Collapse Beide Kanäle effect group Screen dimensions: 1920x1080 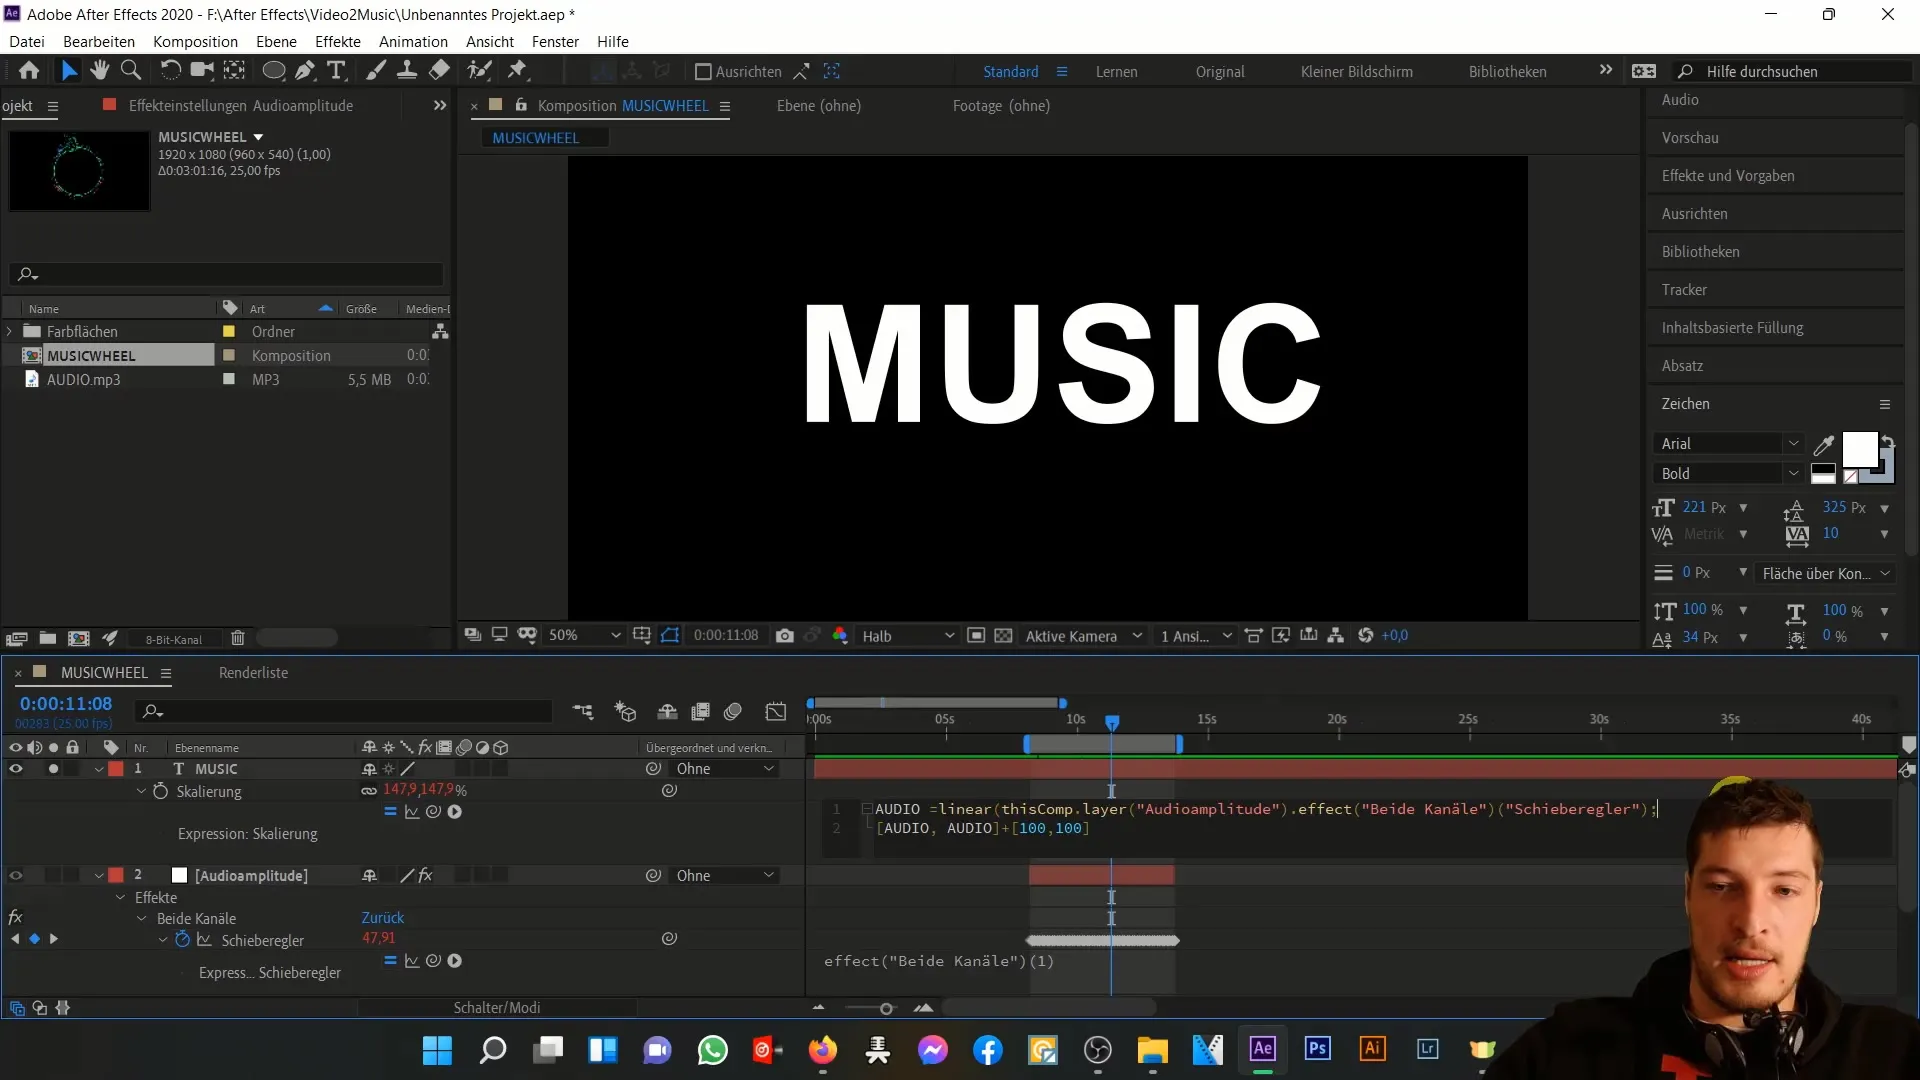[x=141, y=919]
